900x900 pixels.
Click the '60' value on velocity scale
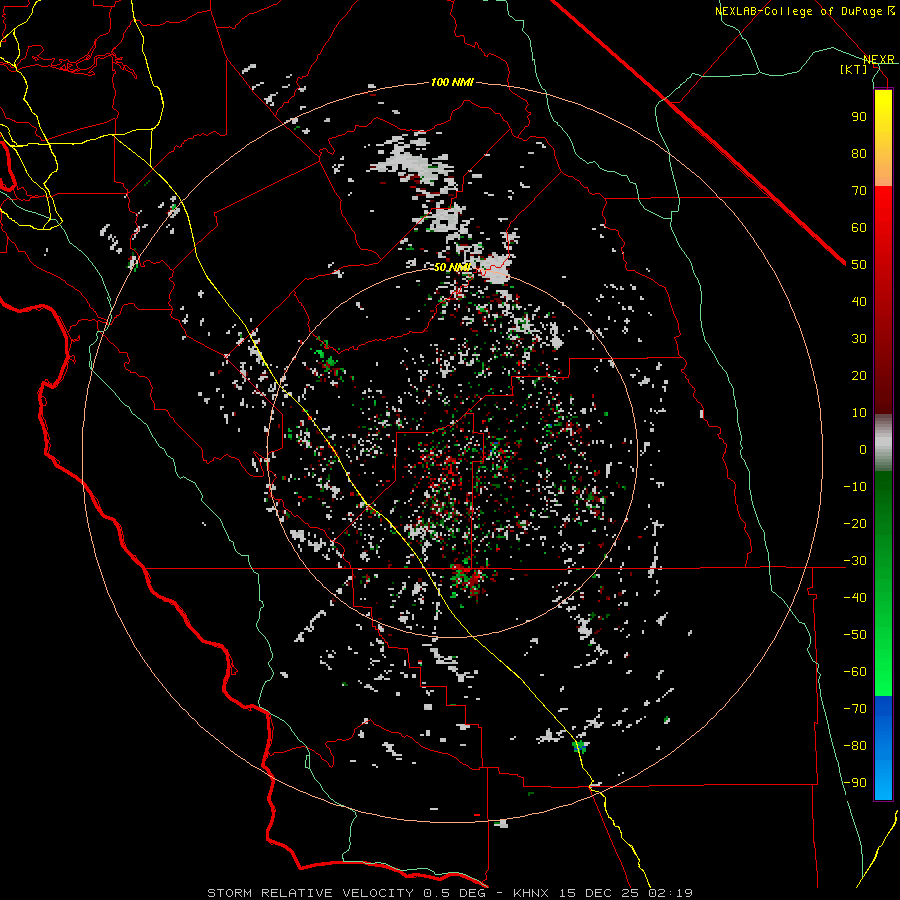pos(859,228)
